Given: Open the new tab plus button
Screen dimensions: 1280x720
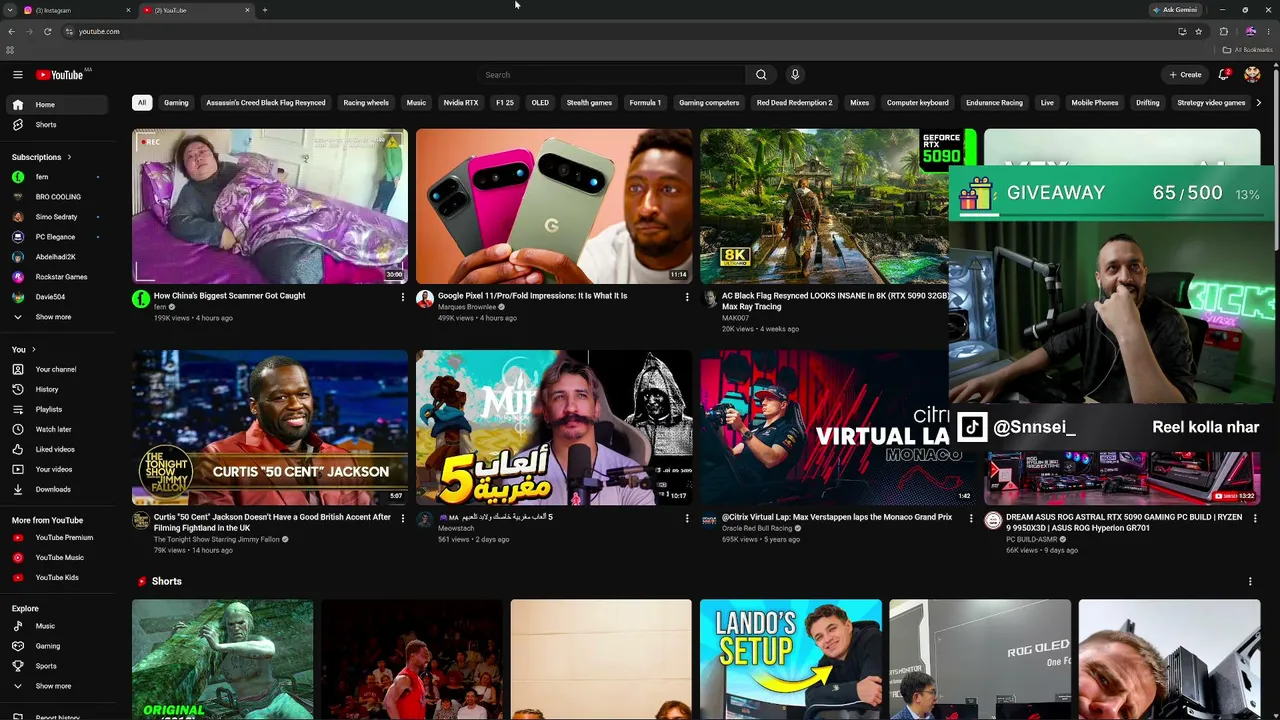Looking at the screenshot, I should pos(265,10).
